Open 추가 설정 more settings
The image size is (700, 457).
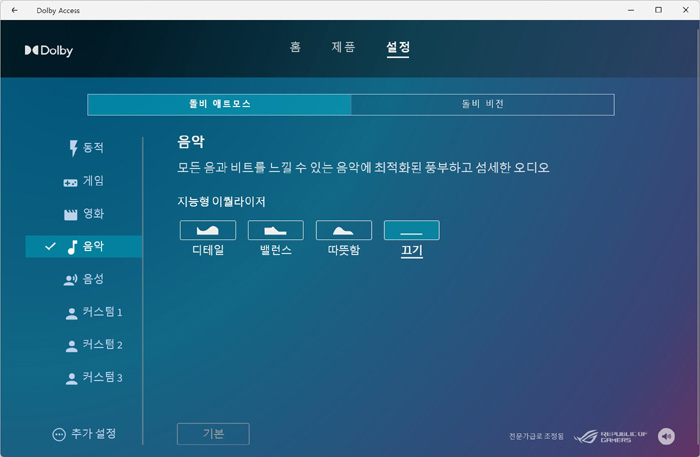[84, 434]
